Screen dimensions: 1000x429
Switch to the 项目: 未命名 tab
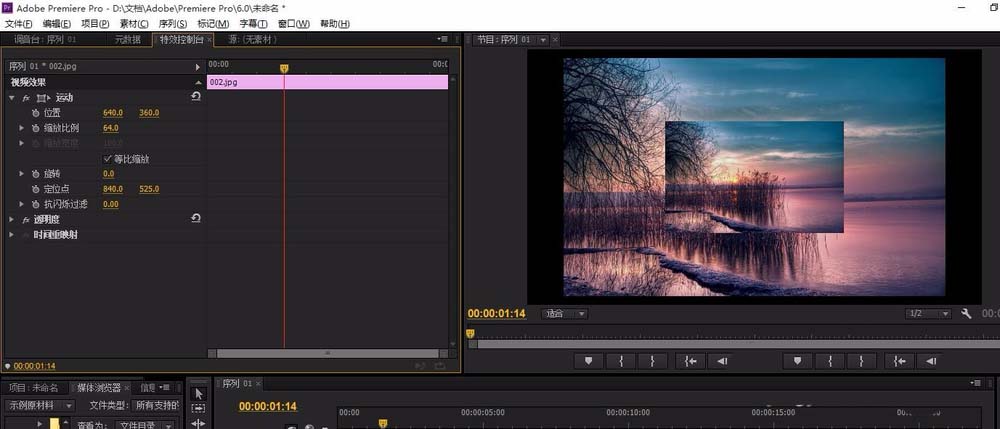pos(34,388)
